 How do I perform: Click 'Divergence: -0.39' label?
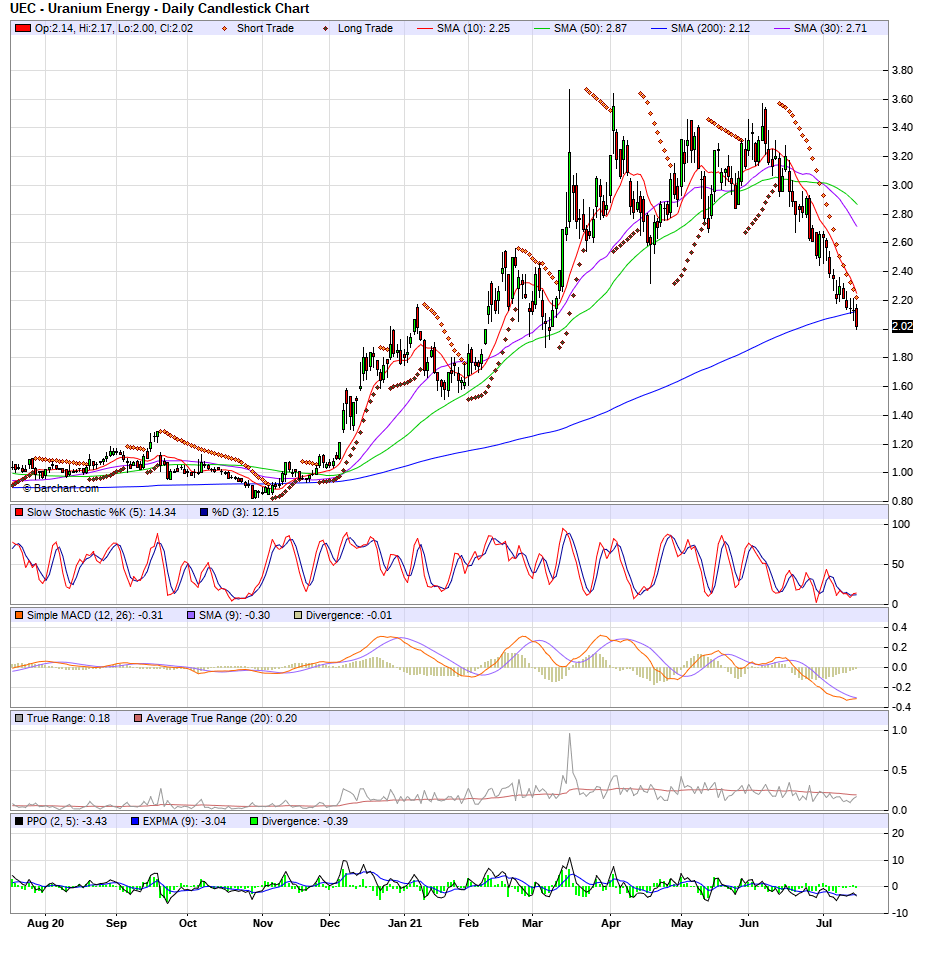tap(305, 821)
